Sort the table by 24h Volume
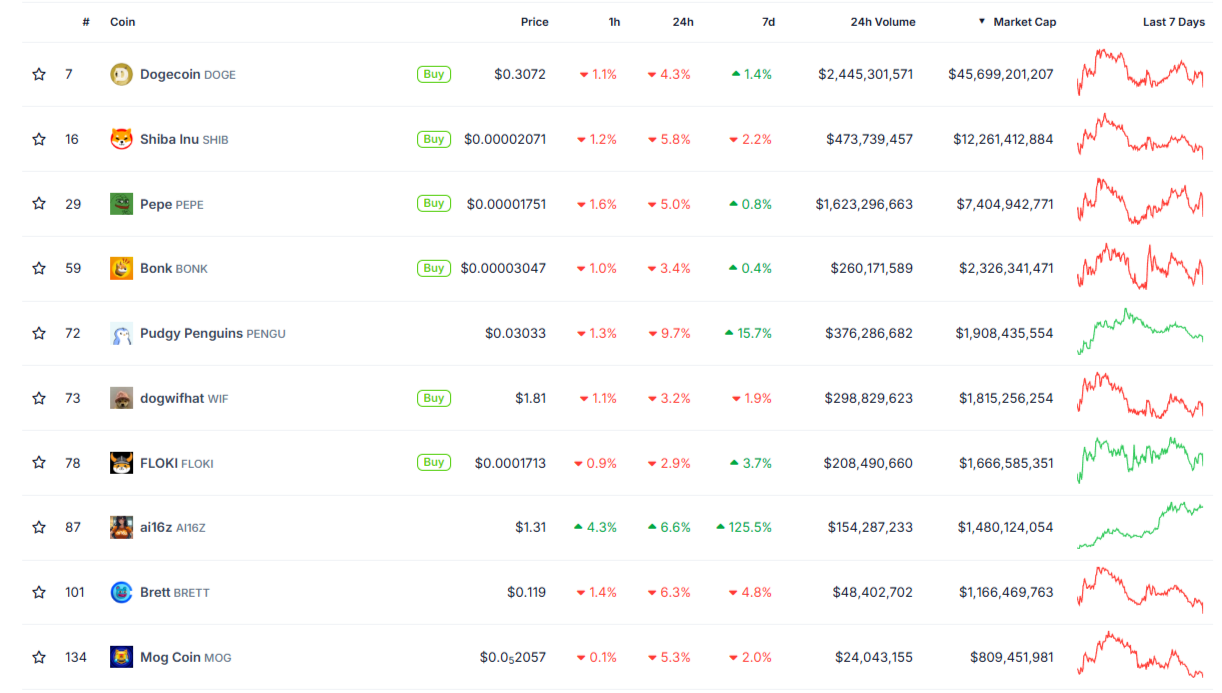Image resolution: width=1222 pixels, height=693 pixels. click(882, 22)
